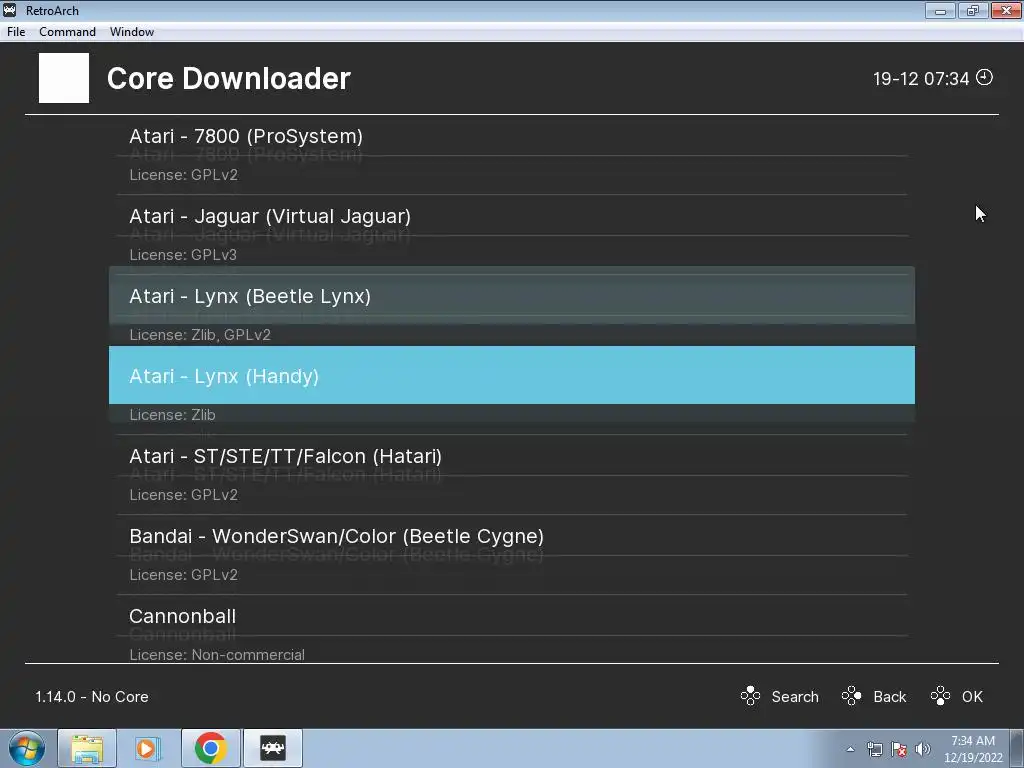Open the media player taskbar icon
This screenshot has height=768, width=1024.
148,748
